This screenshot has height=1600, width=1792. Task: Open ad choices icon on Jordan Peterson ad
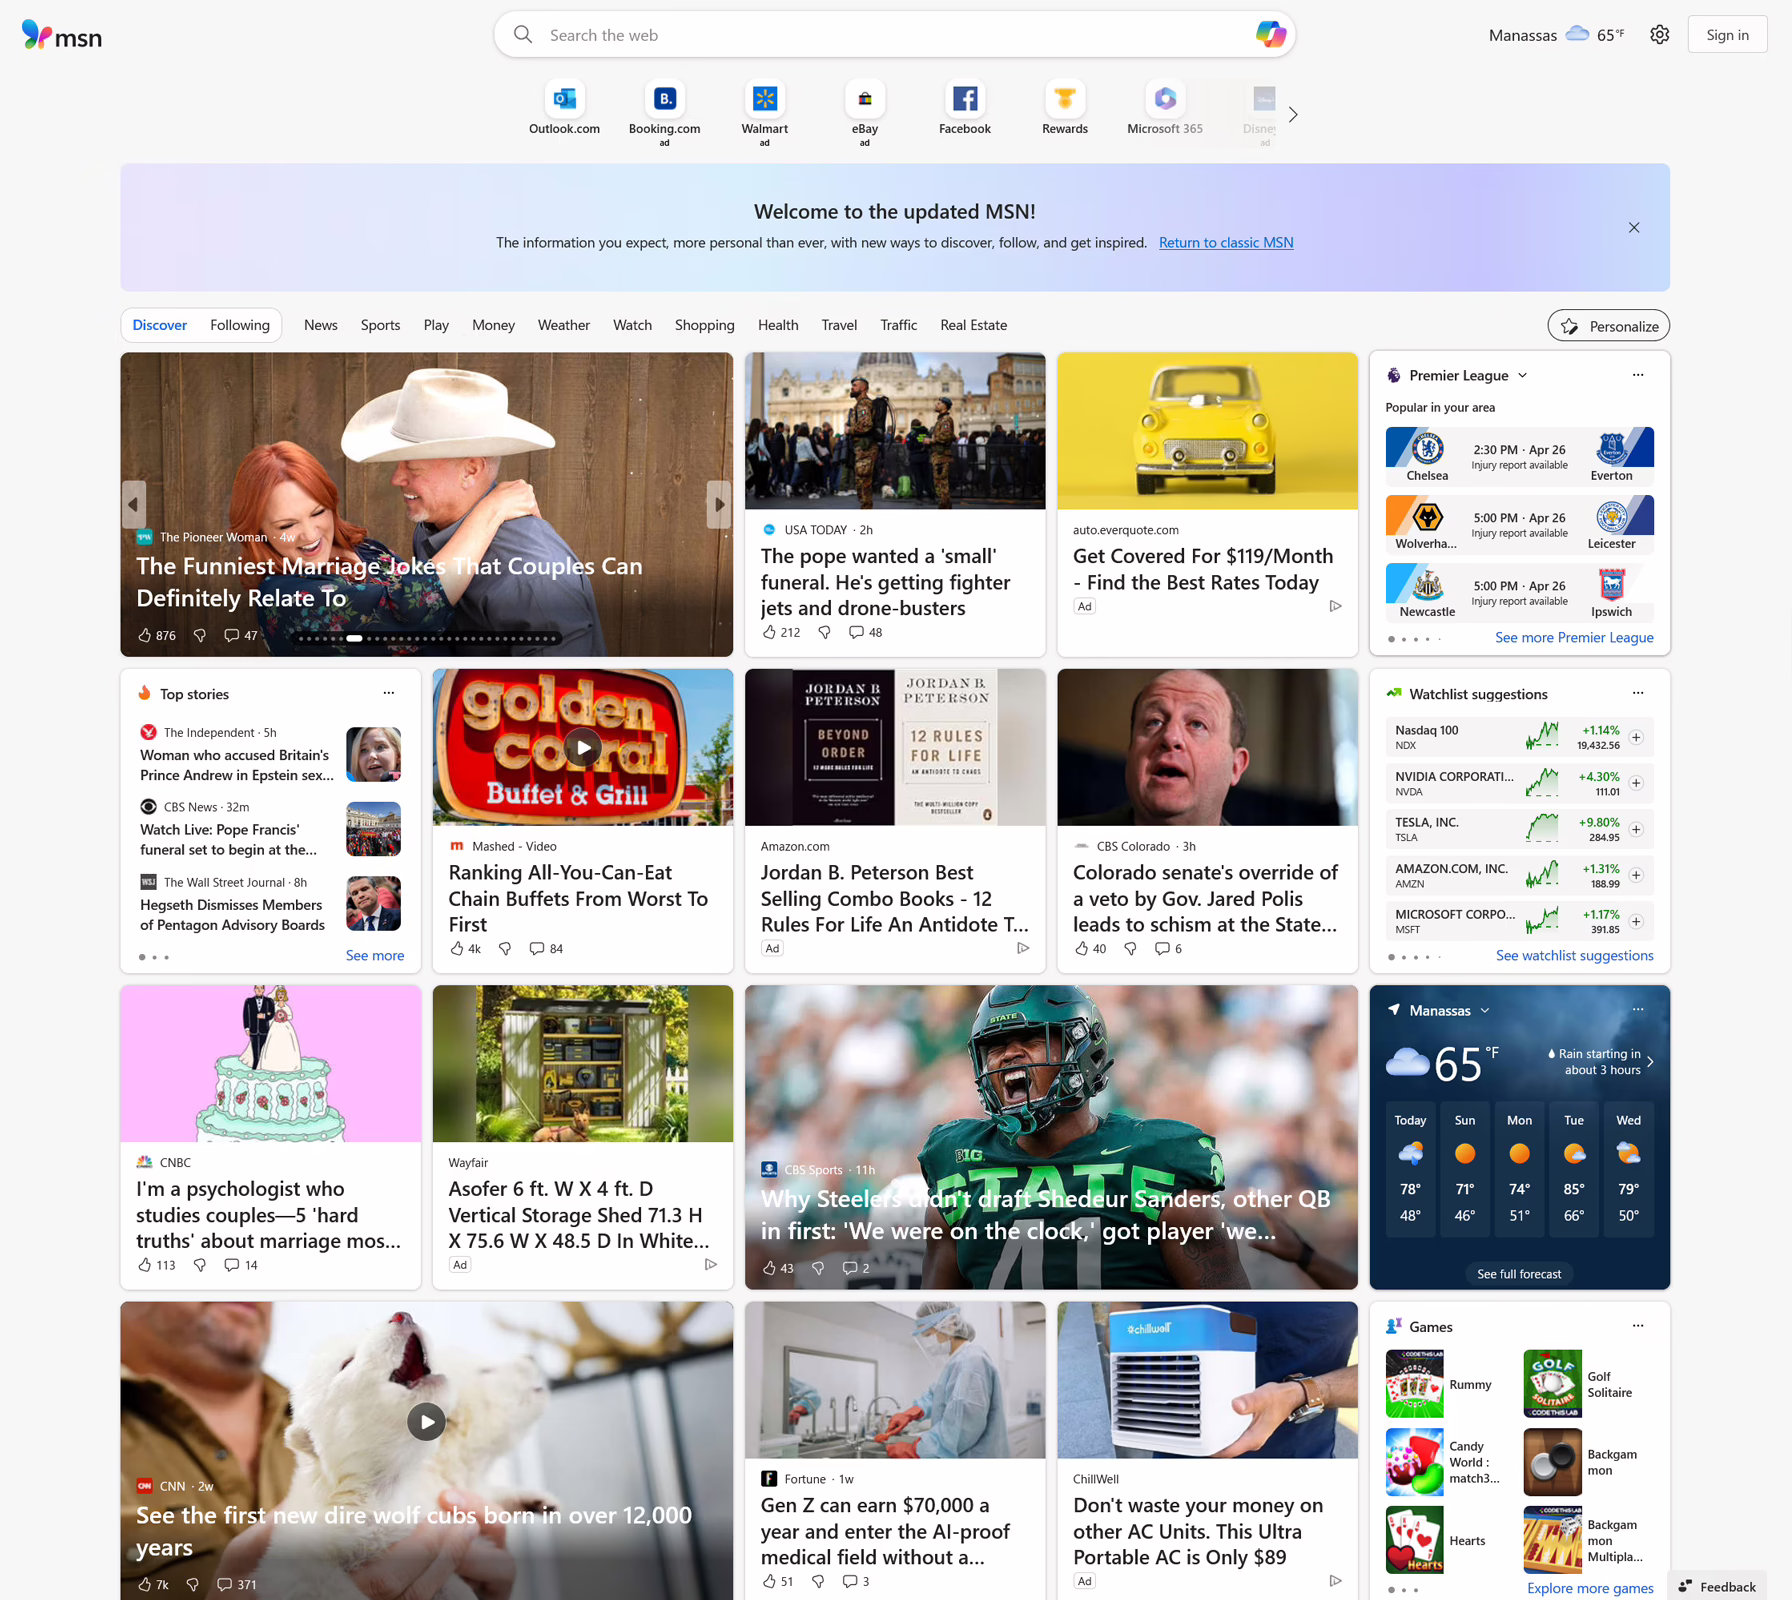pyautogui.click(x=1023, y=949)
